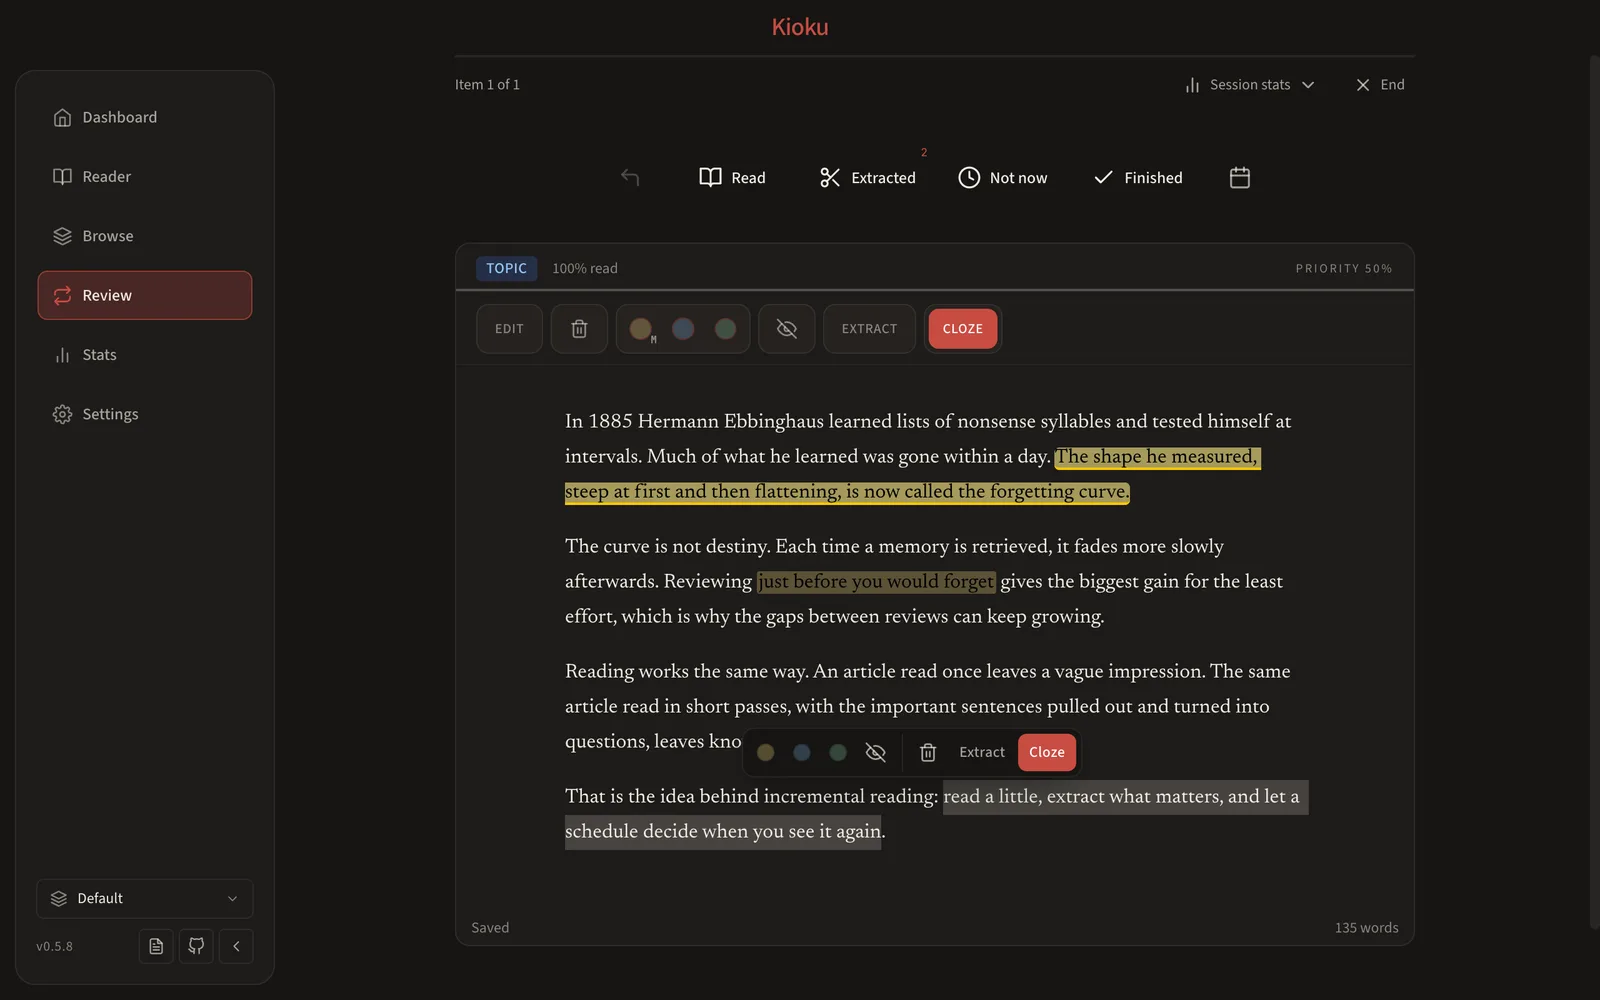The height and width of the screenshot is (1000, 1600).
Task: Open the calendar schedule icon
Action: click(x=1240, y=177)
